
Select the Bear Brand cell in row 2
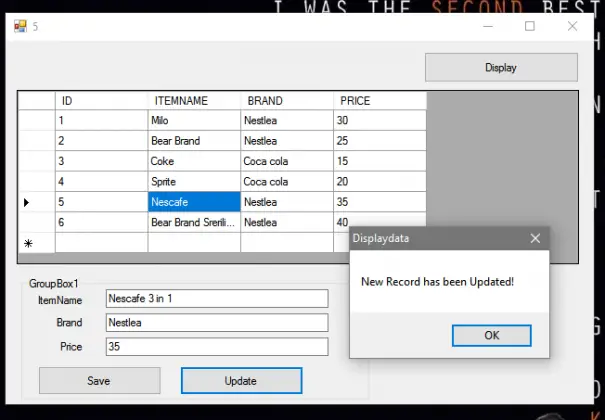coord(194,141)
